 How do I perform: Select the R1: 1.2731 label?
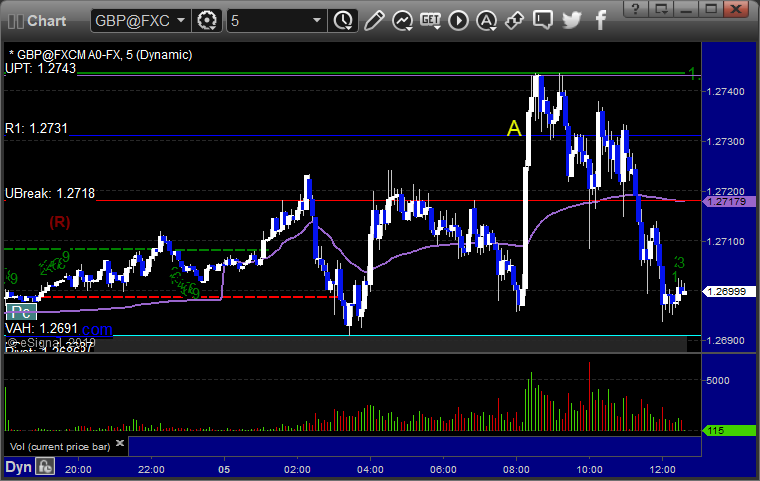point(36,128)
